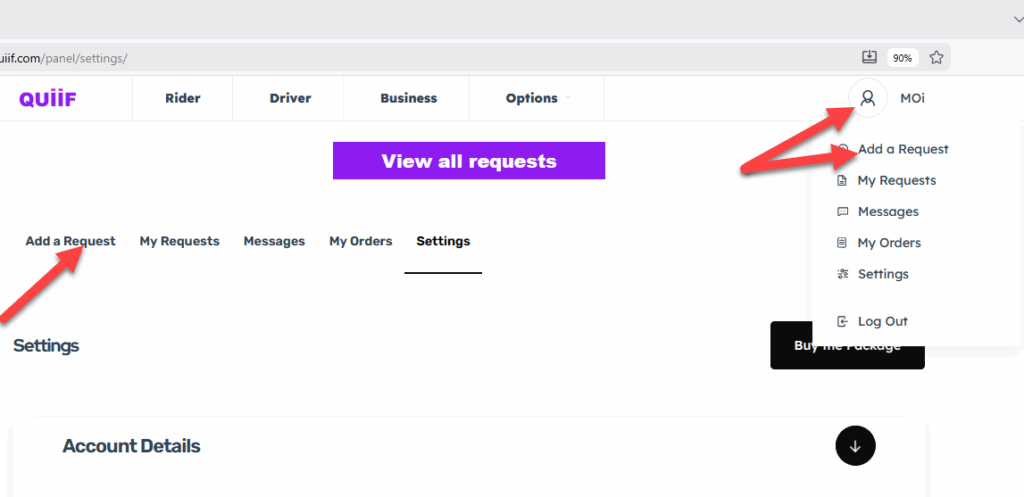Expand the Options navigation dropdown

538,98
